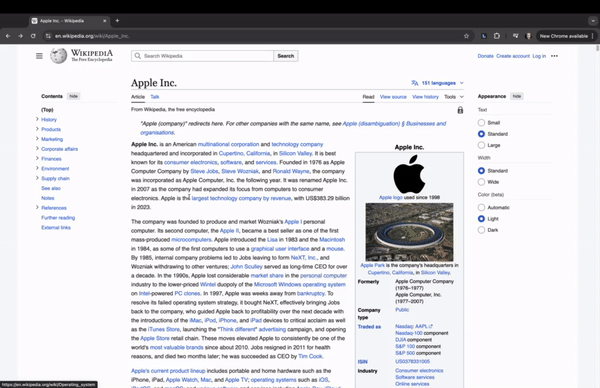Focus the Search Wikipedia input field
The height and width of the screenshot is (388, 600).
point(202,56)
